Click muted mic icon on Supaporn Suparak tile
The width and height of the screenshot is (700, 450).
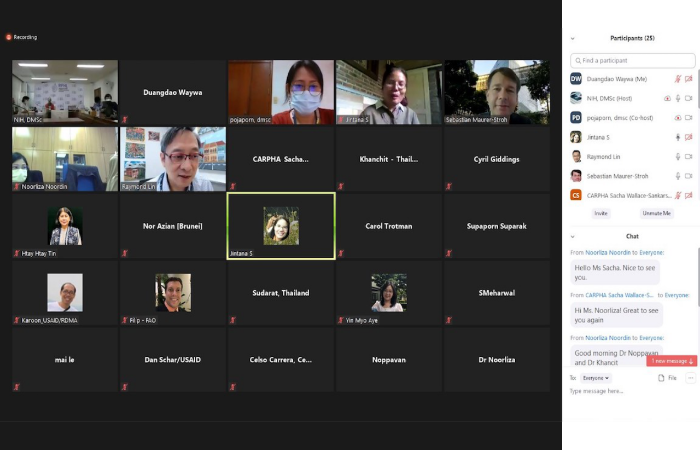click(449, 254)
